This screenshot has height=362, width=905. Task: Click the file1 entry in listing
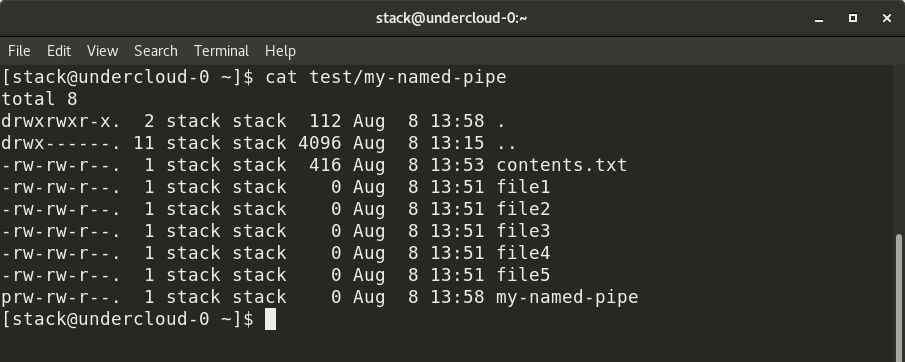tap(523, 187)
